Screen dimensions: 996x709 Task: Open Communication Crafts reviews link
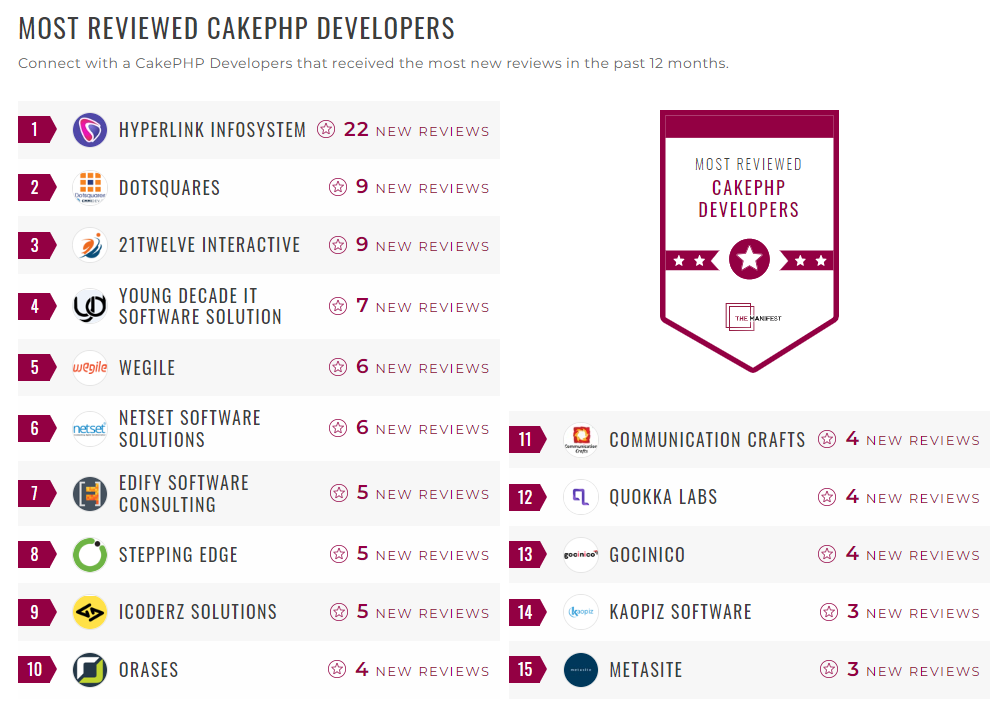(901, 439)
